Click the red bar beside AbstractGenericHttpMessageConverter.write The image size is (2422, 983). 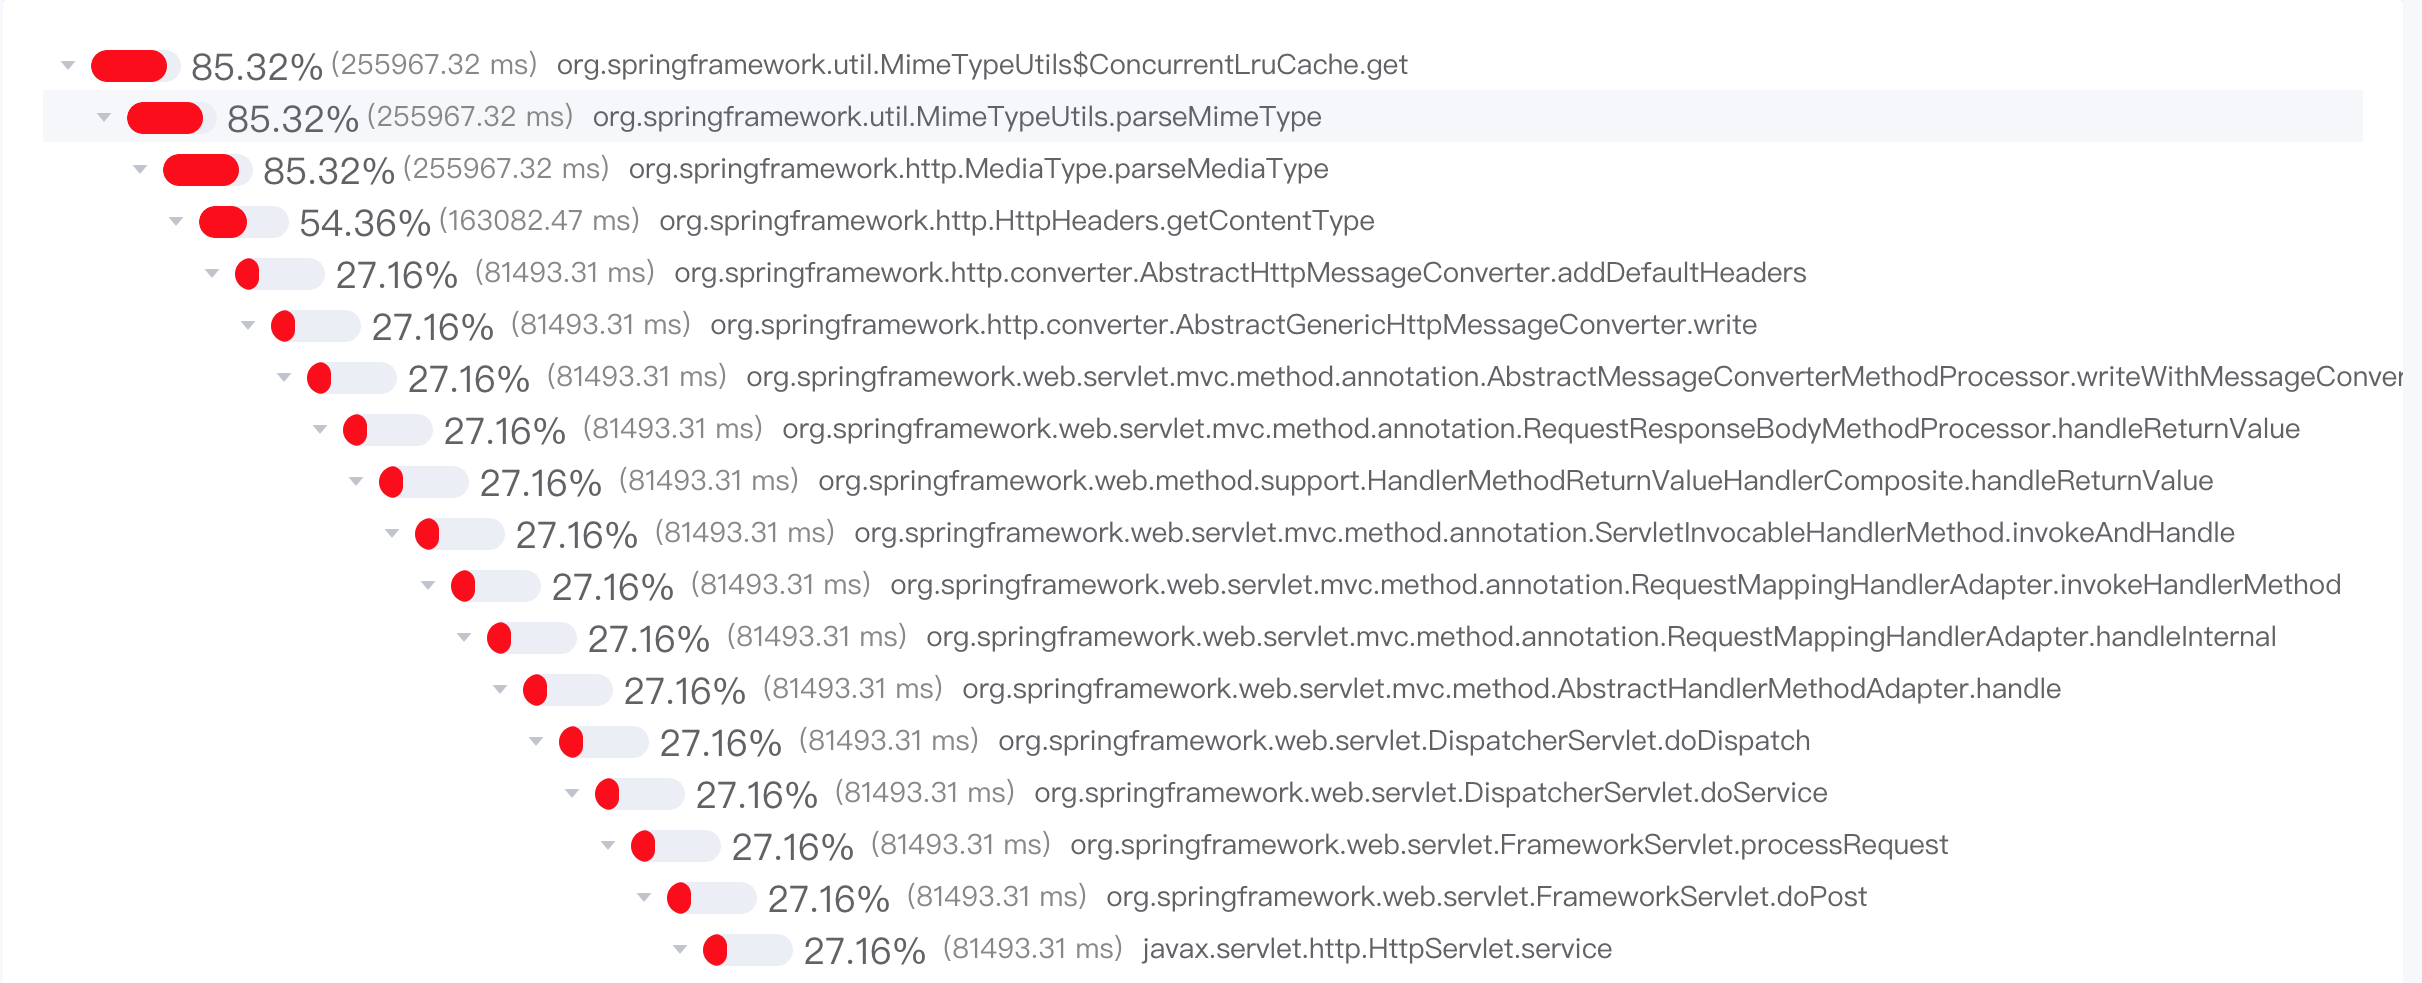(x=315, y=326)
